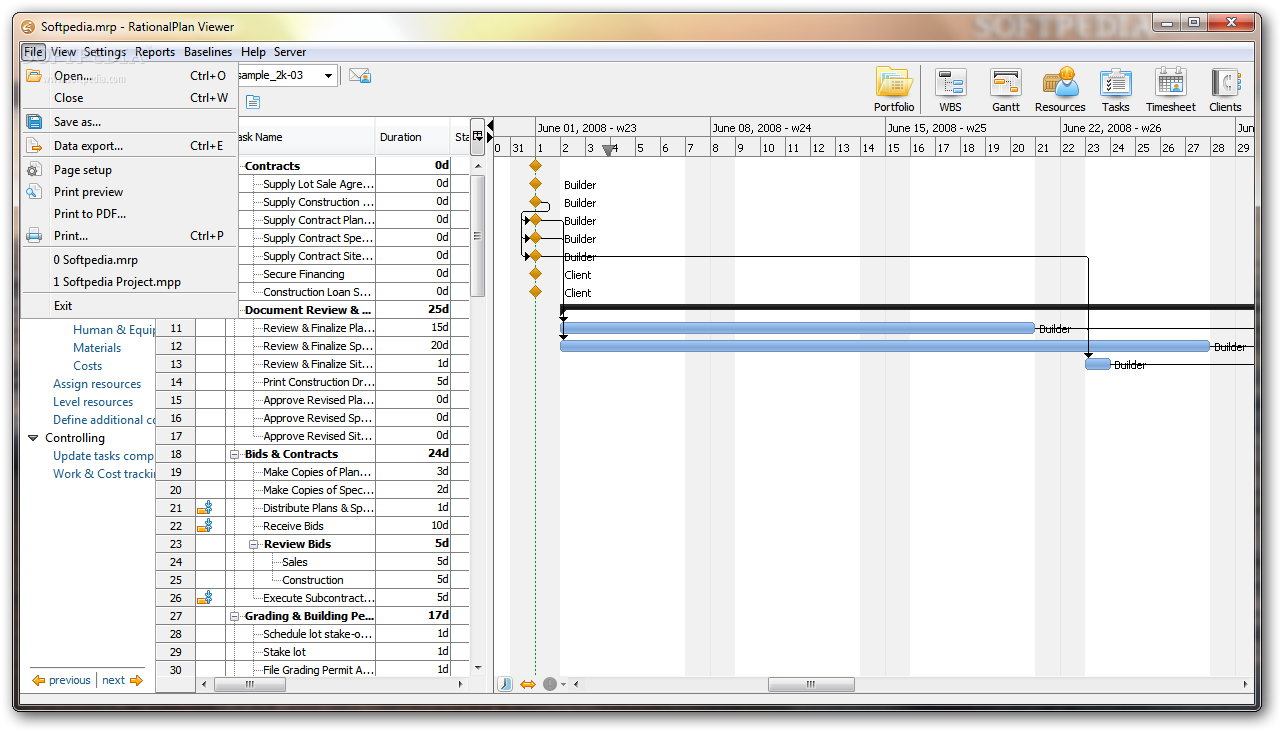Open the Help menu
This screenshot has height=732, width=1282.
point(254,52)
